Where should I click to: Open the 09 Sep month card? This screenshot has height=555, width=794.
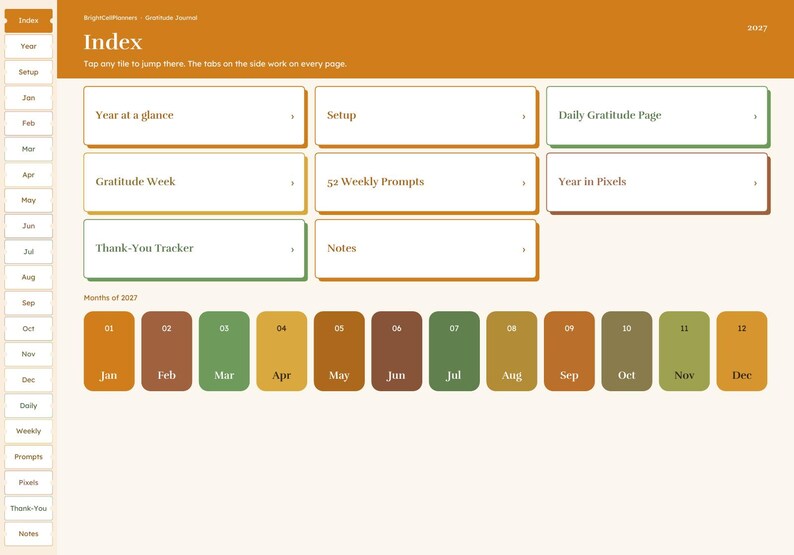click(569, 351)
